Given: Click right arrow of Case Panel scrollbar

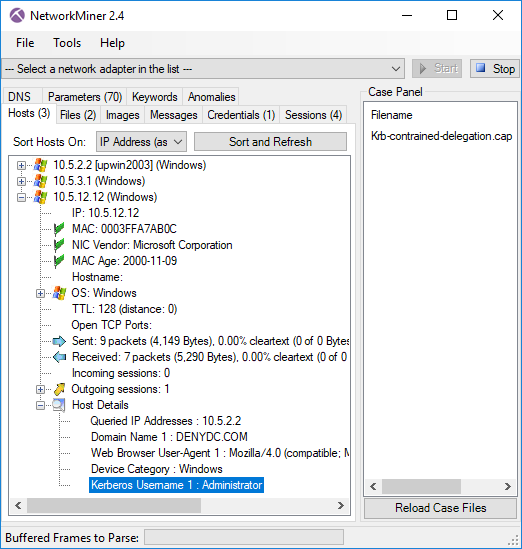Looking at the screenshot, I should 508,486.
